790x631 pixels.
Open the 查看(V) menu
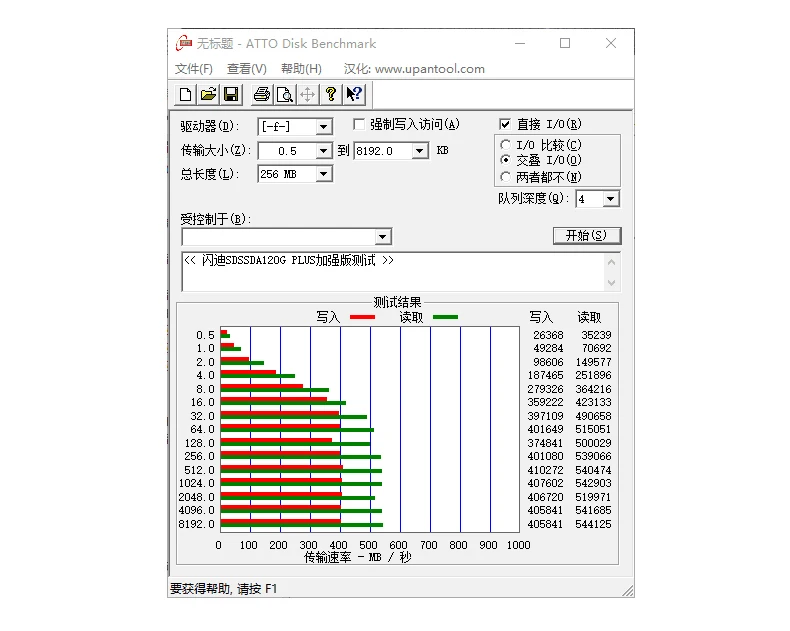click(246, 69)
